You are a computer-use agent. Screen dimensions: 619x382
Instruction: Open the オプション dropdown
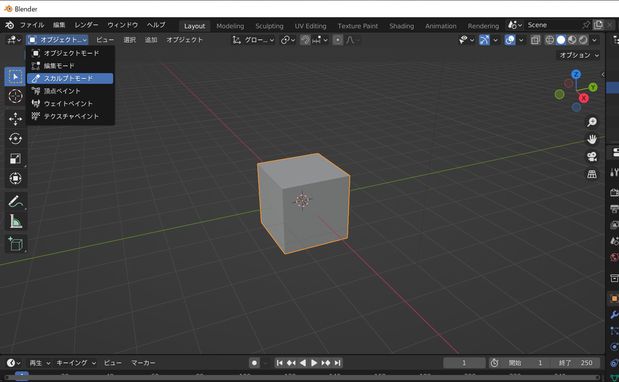pyautogui.click(x=579, y=55)
